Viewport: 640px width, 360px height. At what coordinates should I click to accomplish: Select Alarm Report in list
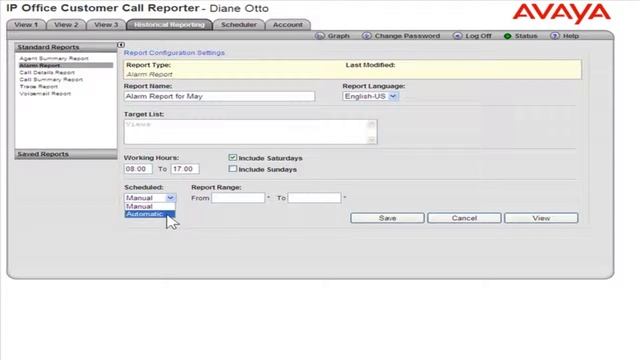click(x=66, y=65)
